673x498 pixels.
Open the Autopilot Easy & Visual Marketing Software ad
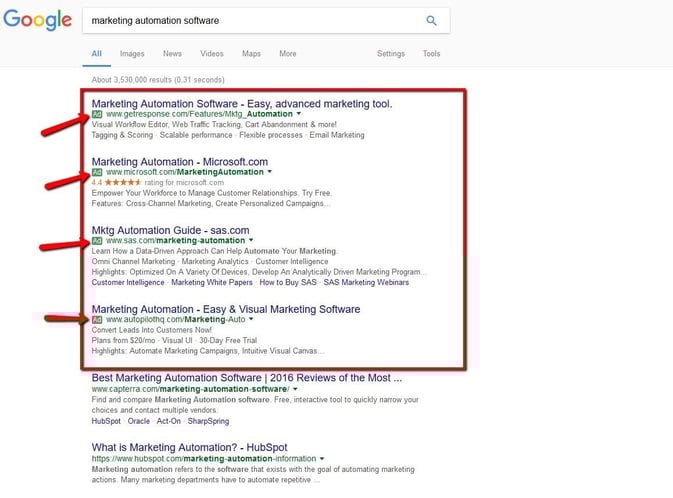coord(226,309)
